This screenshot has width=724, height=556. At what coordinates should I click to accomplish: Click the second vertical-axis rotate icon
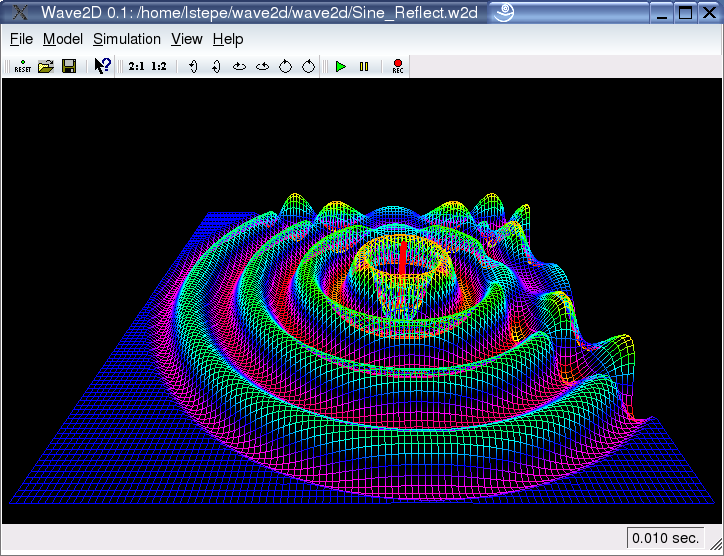[216, 66]
